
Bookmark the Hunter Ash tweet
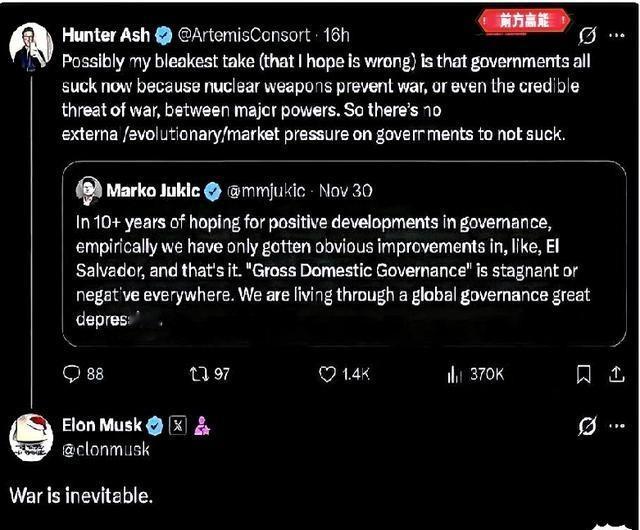(x=584, y=374)
